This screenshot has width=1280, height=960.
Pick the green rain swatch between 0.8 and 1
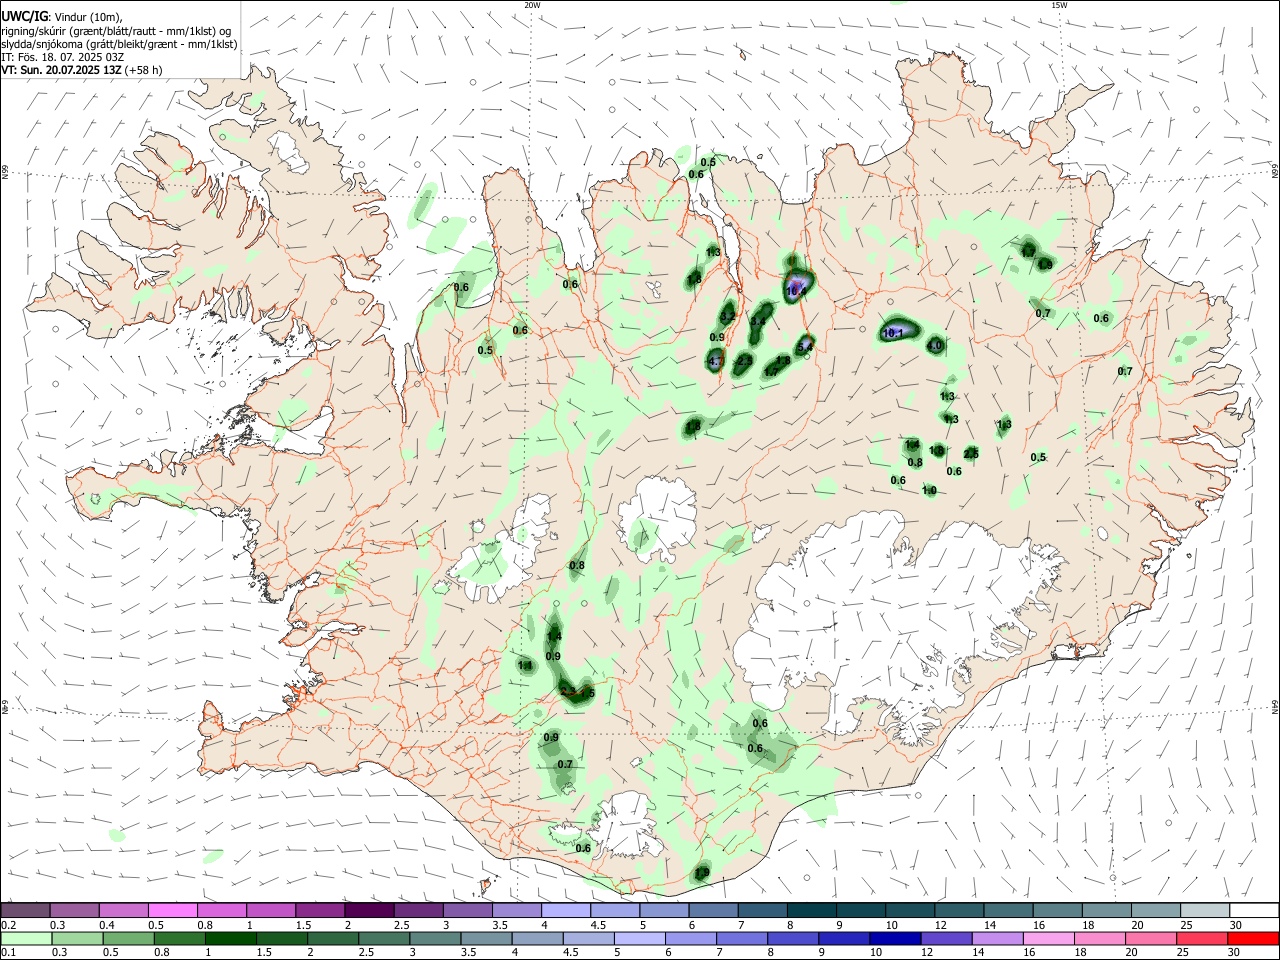click(179, 939)
